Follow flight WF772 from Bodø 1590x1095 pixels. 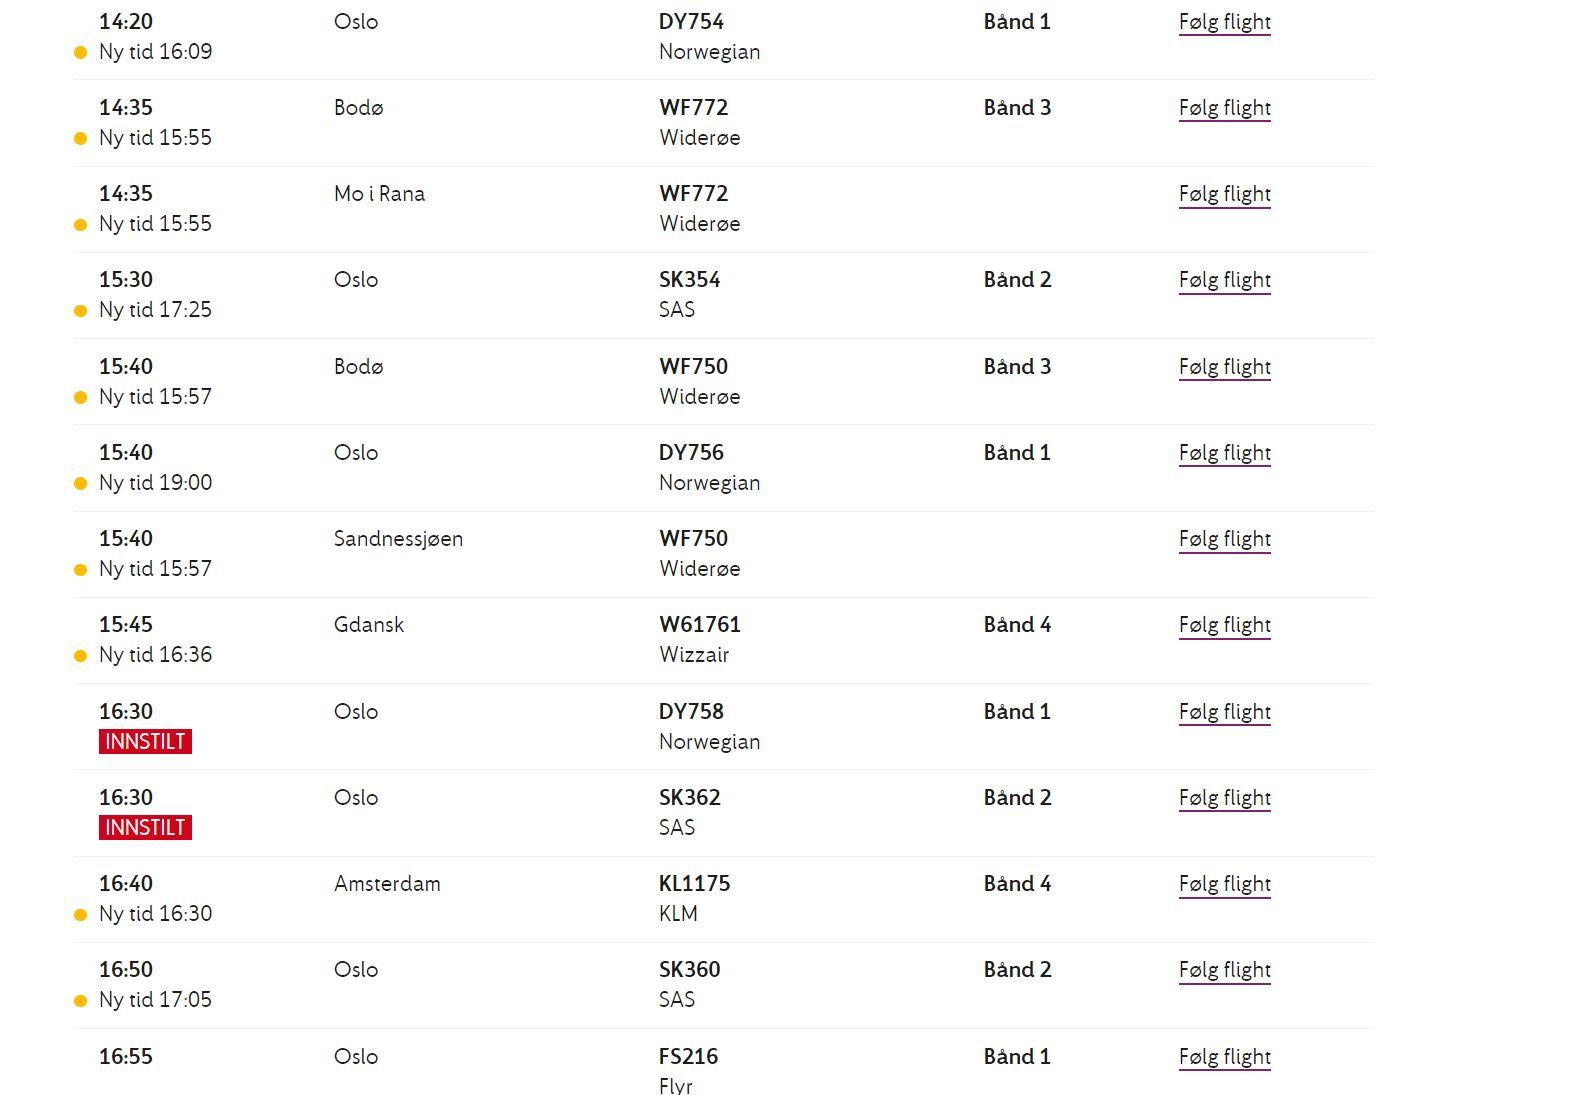1224,108
